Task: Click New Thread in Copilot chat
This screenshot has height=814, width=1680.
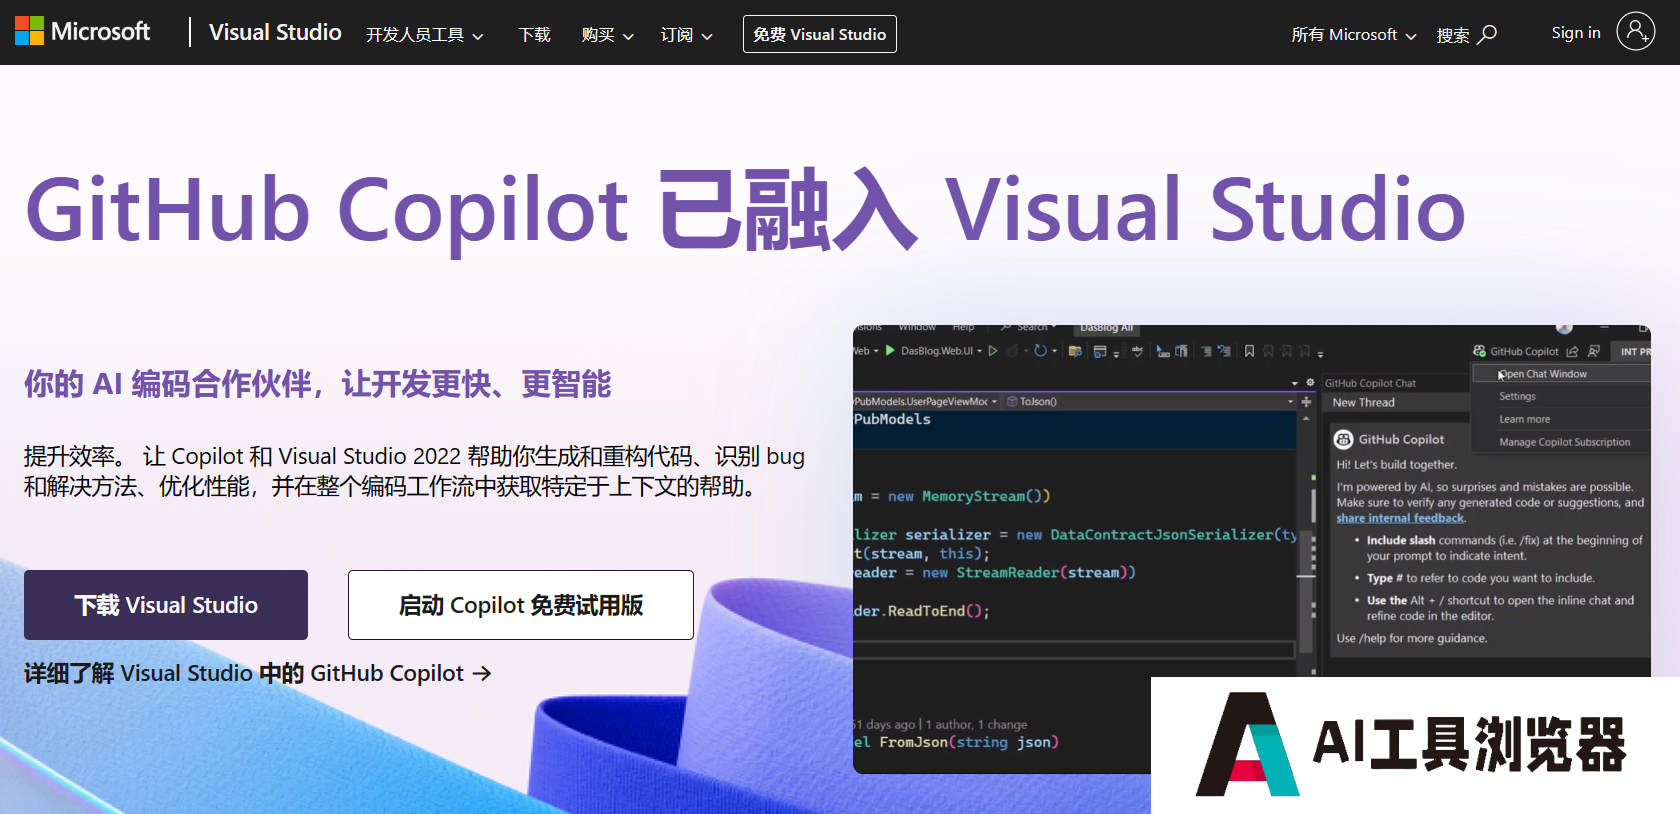Action: tap(1363, 402)
